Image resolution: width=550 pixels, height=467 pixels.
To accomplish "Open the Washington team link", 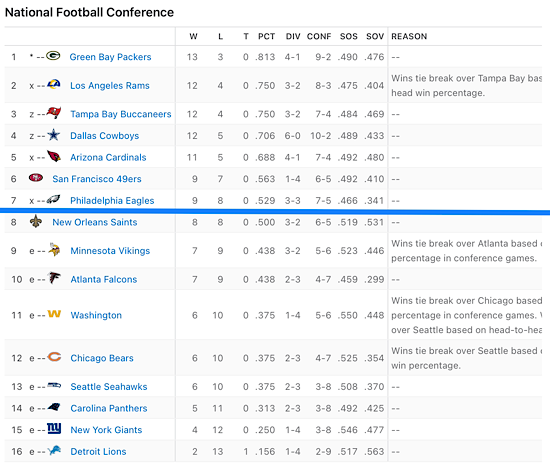I will point(96,315).
